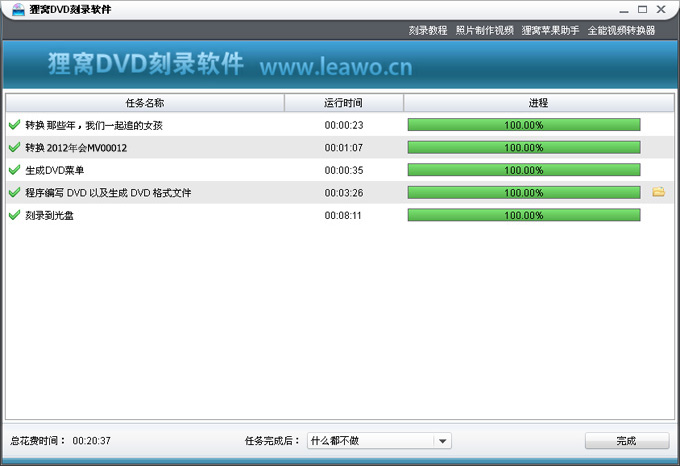
Task: Click the 完成 button
Action: pos(627,441)
